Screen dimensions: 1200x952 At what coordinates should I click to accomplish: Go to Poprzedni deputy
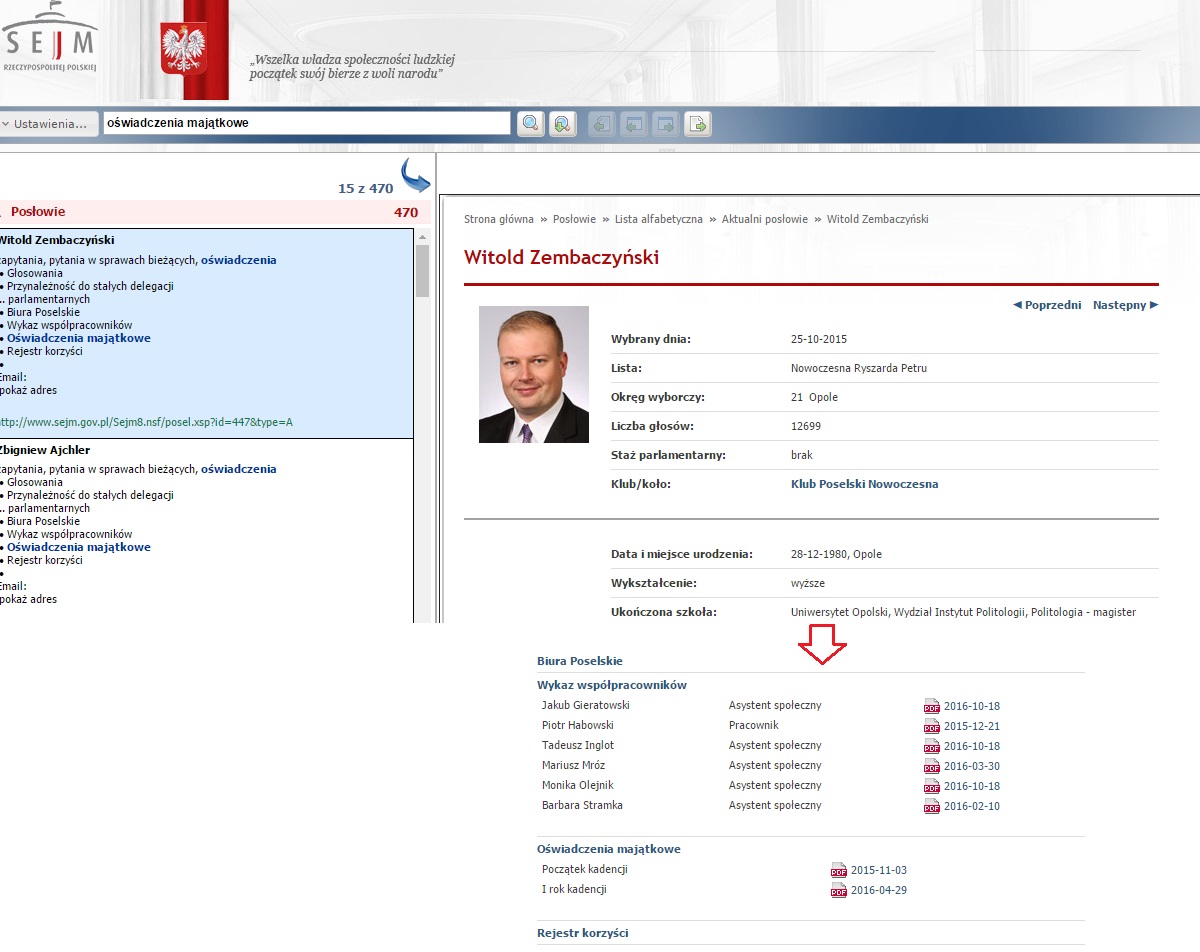click(1047, 305)
